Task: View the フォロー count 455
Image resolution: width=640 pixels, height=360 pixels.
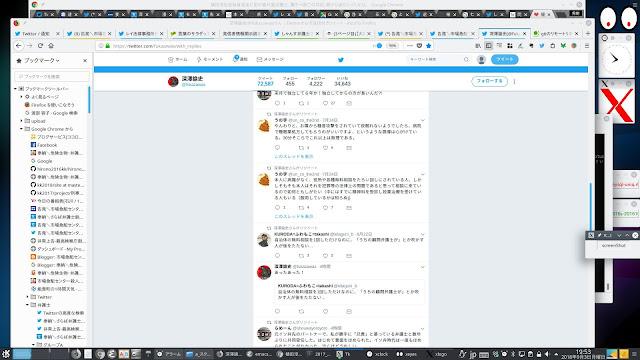Action: point(290,81)
